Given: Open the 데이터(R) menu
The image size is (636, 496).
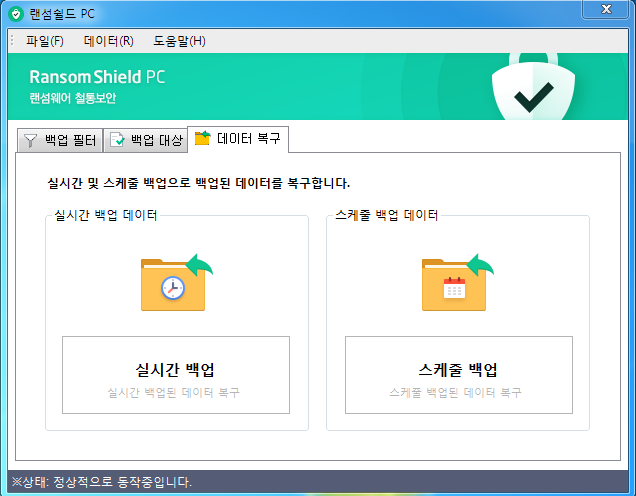Looking at the screenshot, I should (108, 41).
